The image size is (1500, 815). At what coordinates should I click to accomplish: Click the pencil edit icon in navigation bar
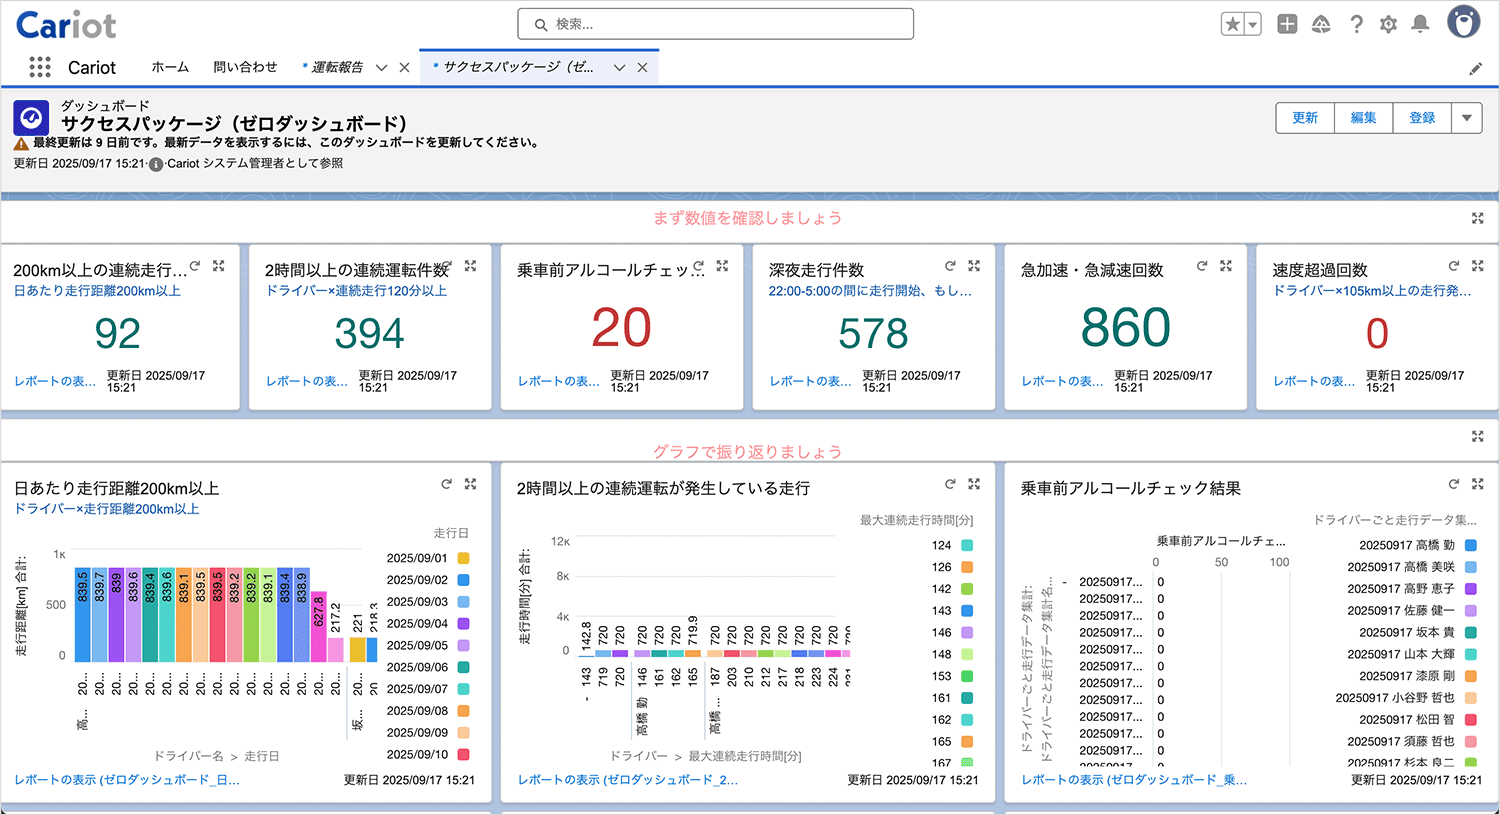pos(1476,68)
